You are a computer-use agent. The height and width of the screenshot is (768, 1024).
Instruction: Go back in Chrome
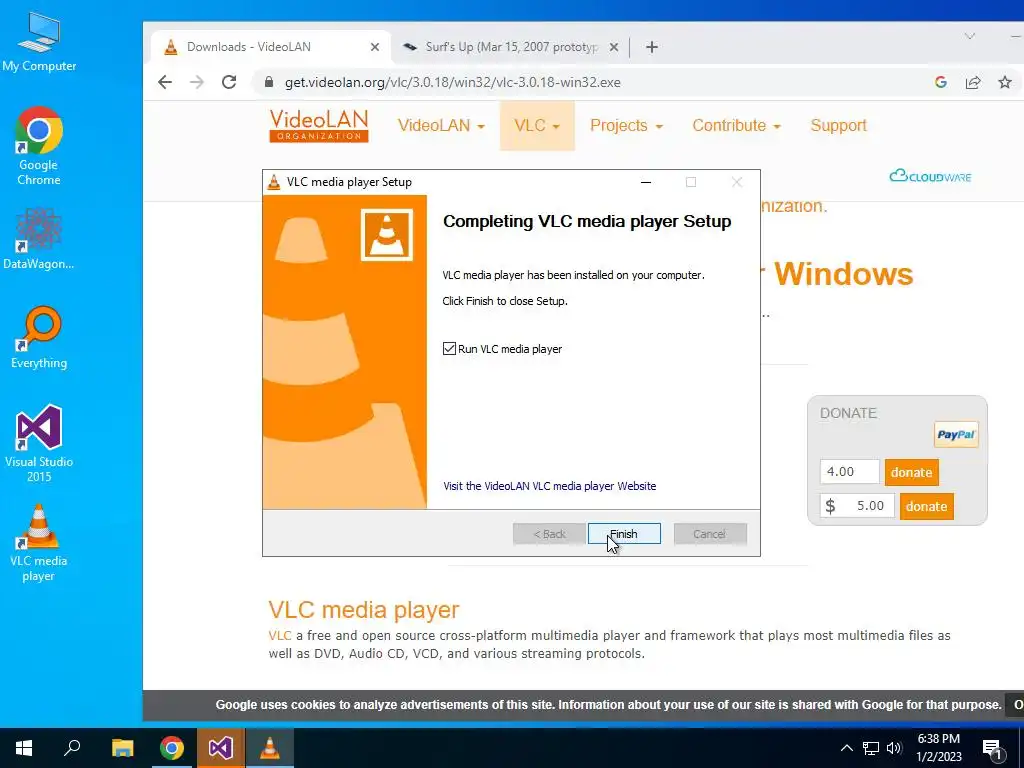(x=165, y=82)
